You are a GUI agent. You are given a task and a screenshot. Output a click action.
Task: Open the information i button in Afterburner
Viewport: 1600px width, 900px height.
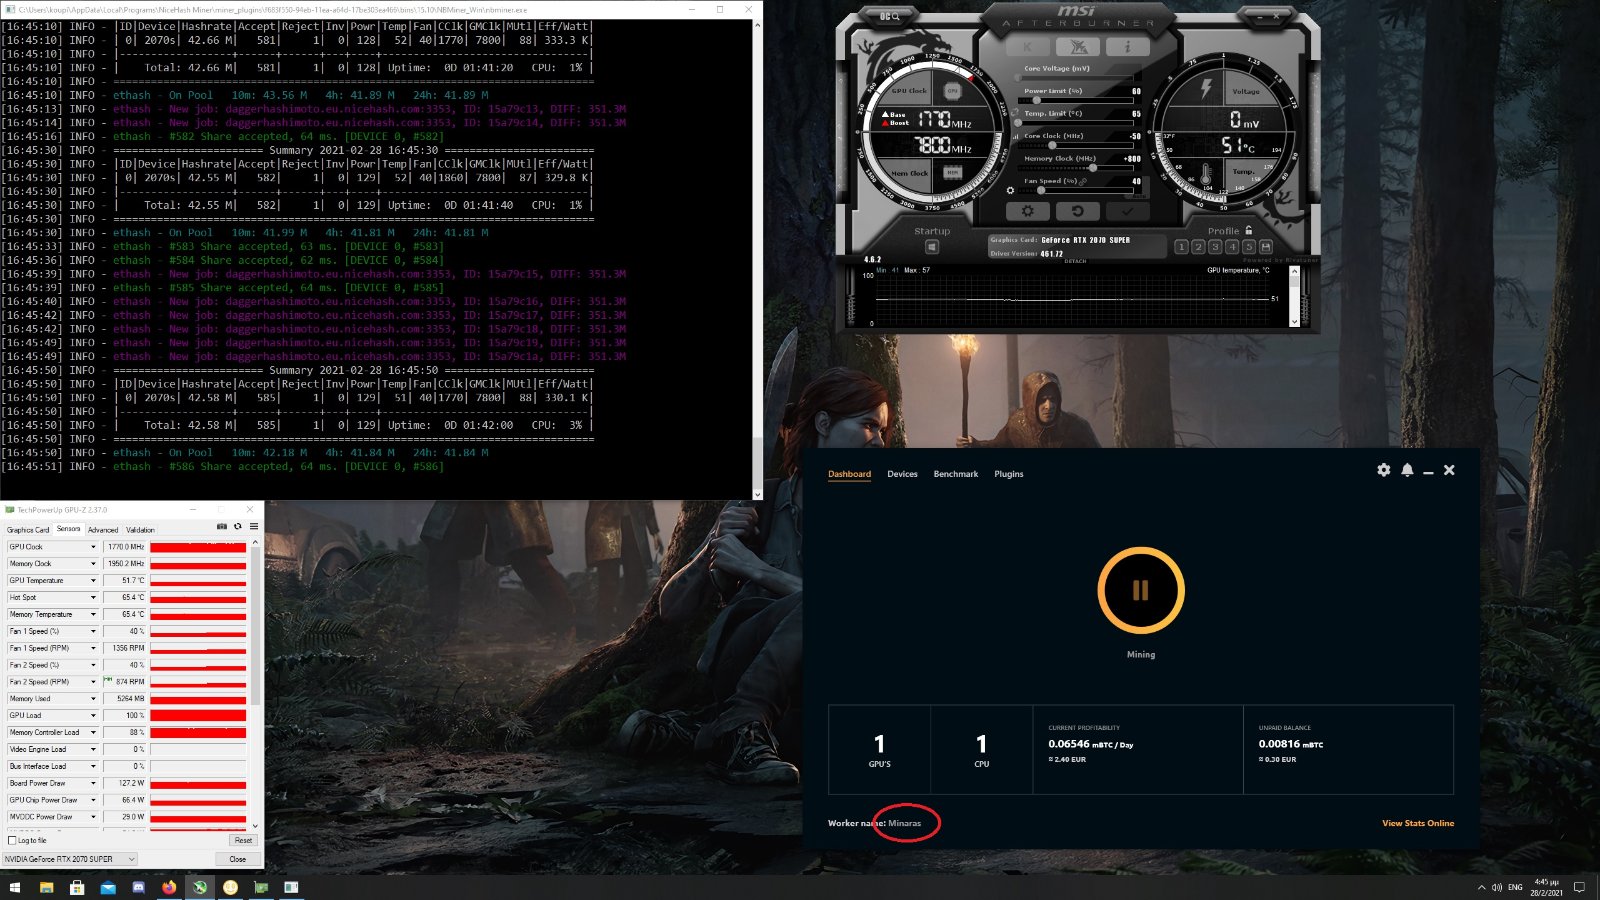1127,47
